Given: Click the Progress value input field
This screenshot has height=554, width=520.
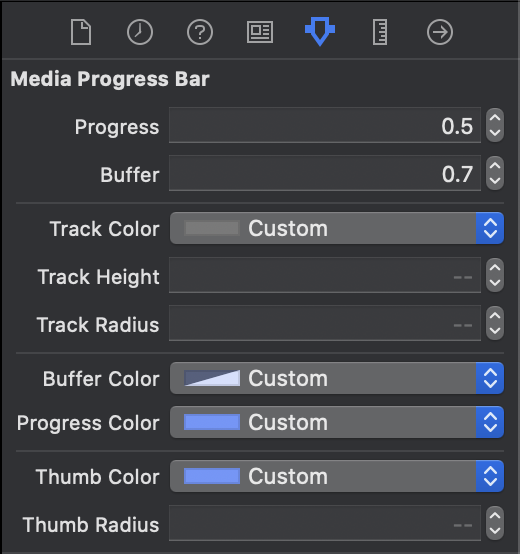Looking at the screenshot, I should 325,125.
